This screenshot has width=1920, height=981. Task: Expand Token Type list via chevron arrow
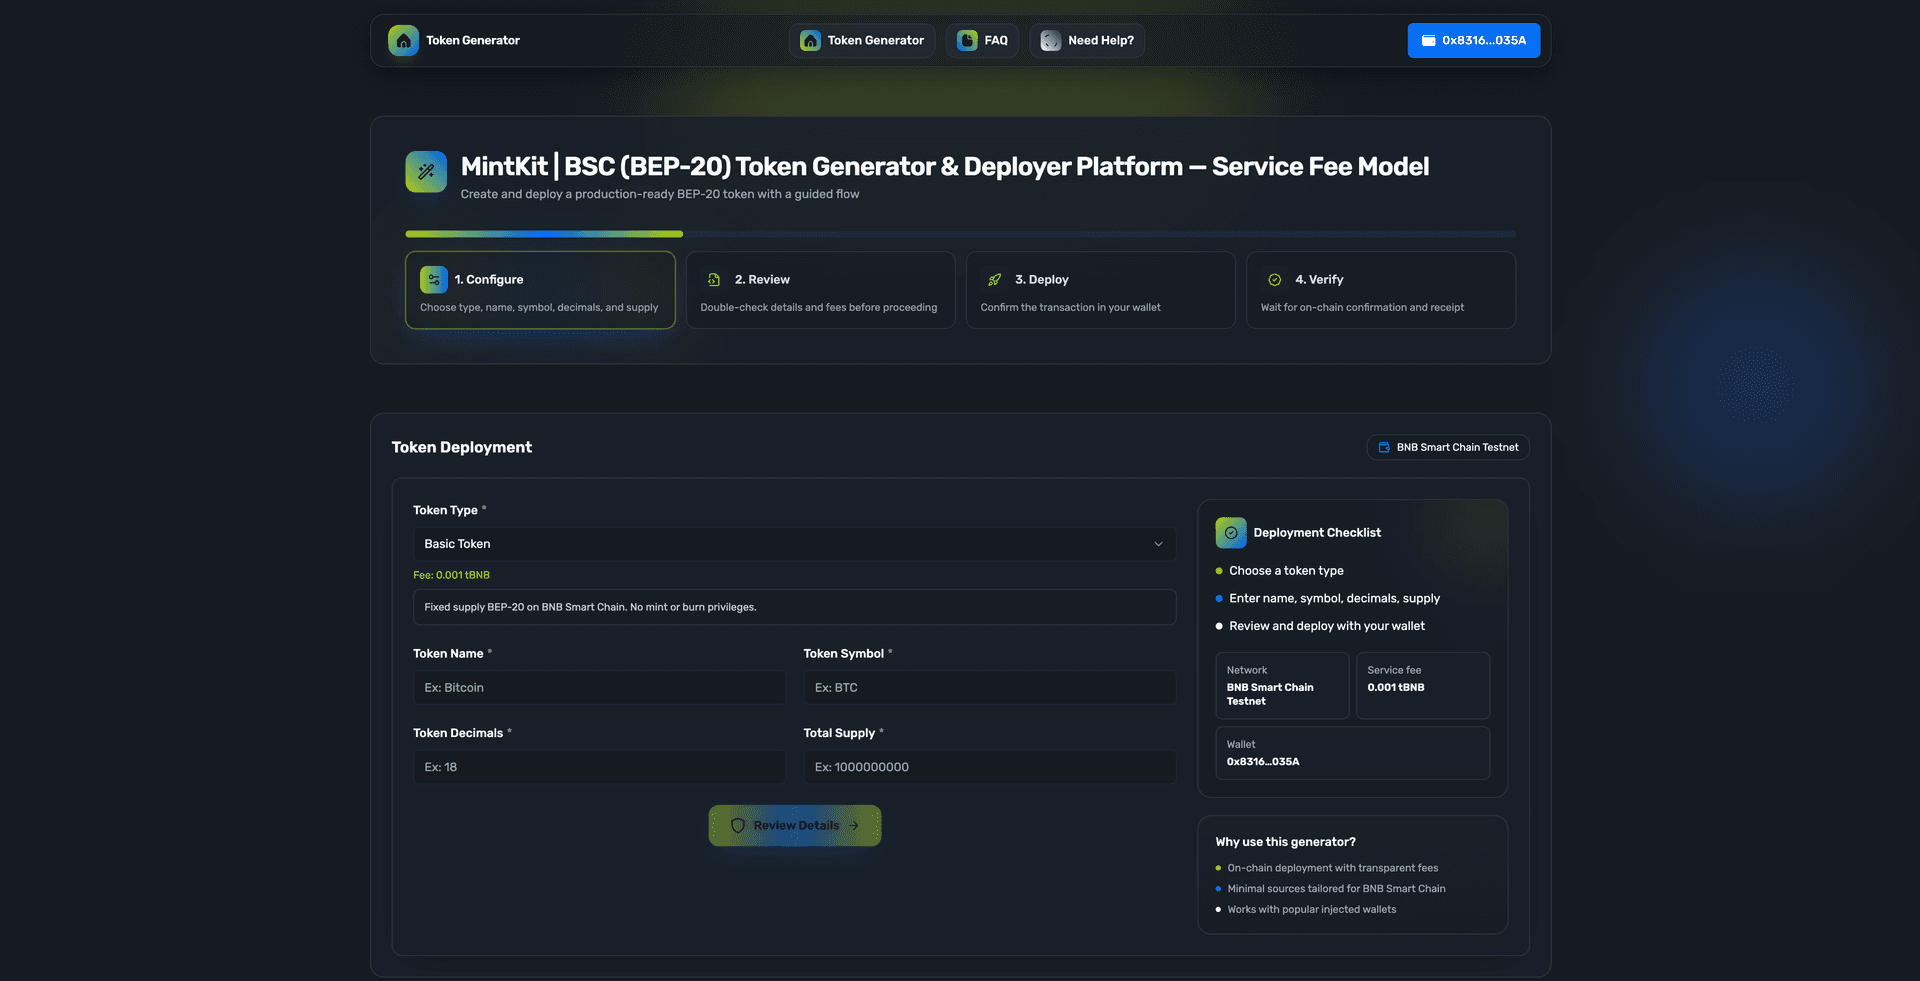tap(1158, 544)
